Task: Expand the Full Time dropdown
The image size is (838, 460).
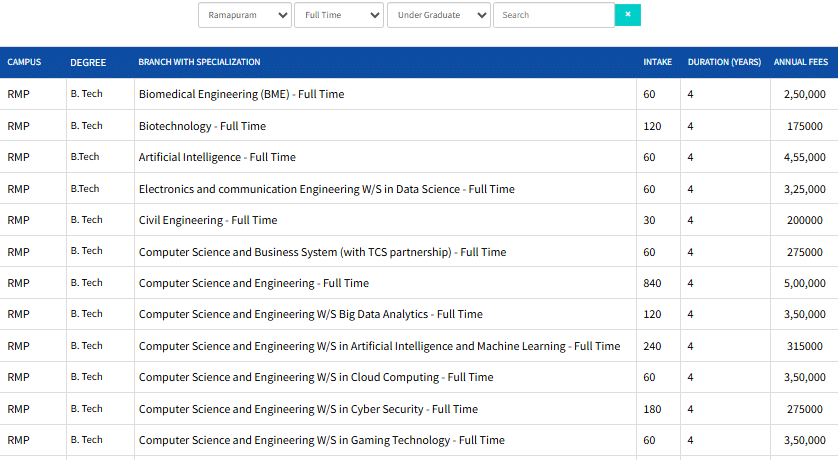Action: 339,15
